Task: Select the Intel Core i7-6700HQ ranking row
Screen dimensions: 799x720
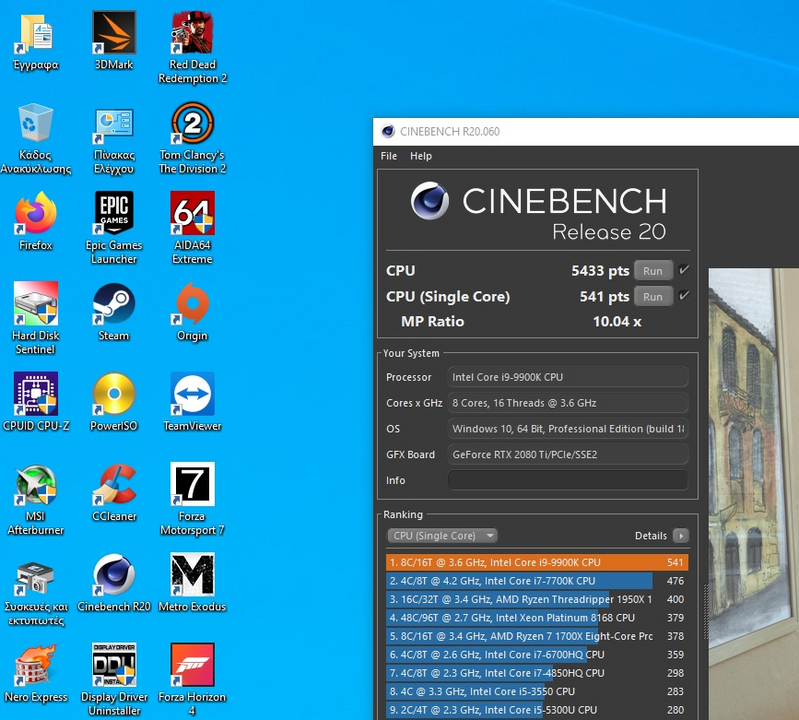Action: (537, 654)
